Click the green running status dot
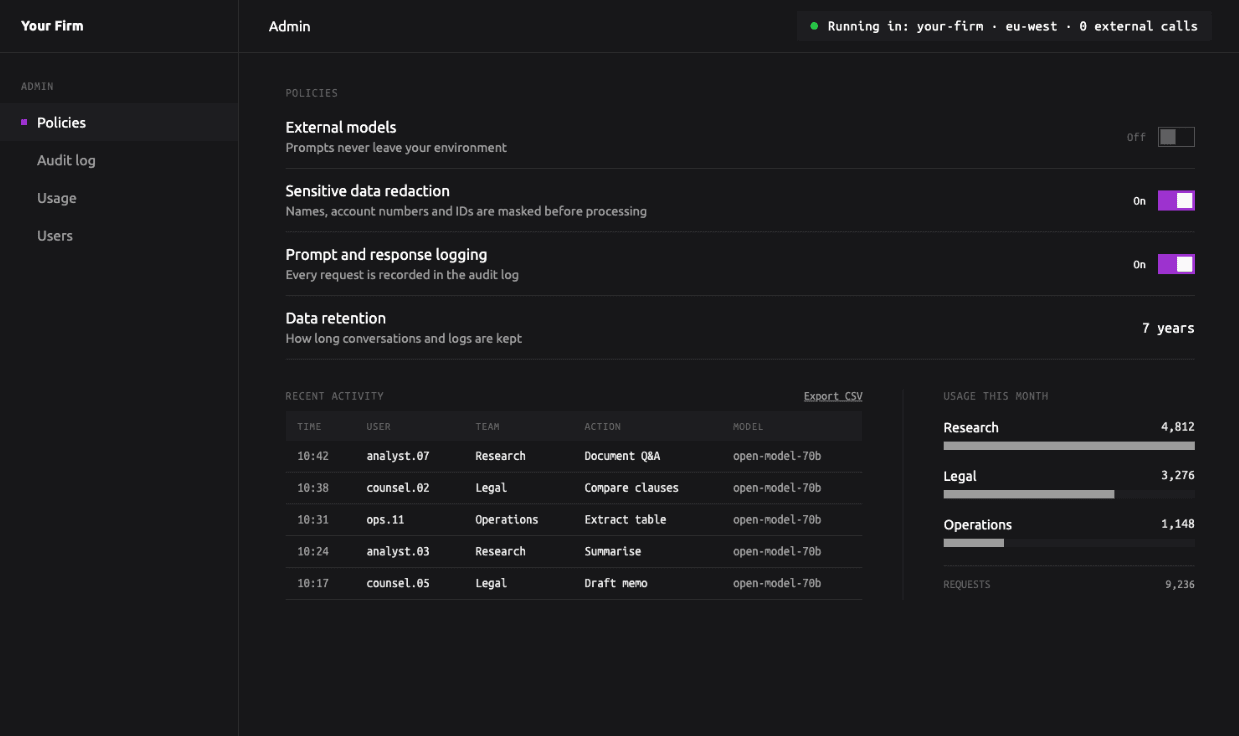 [814, 26]
